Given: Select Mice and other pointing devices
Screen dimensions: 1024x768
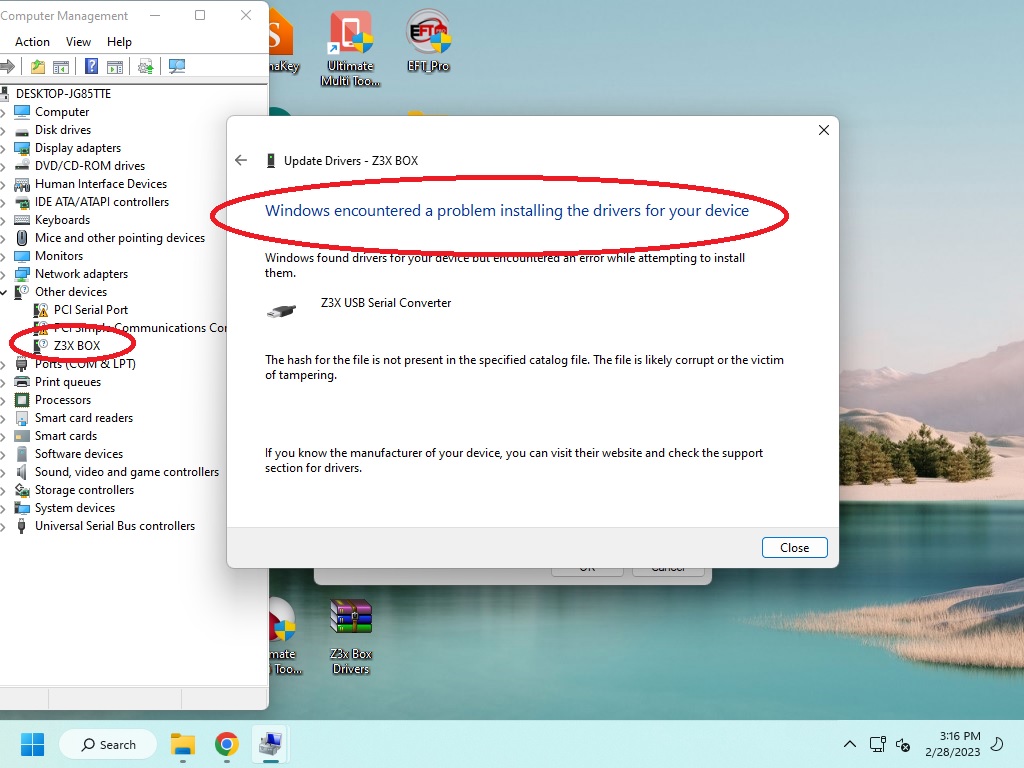Looking at the screenshot, I should pos(120,238).
